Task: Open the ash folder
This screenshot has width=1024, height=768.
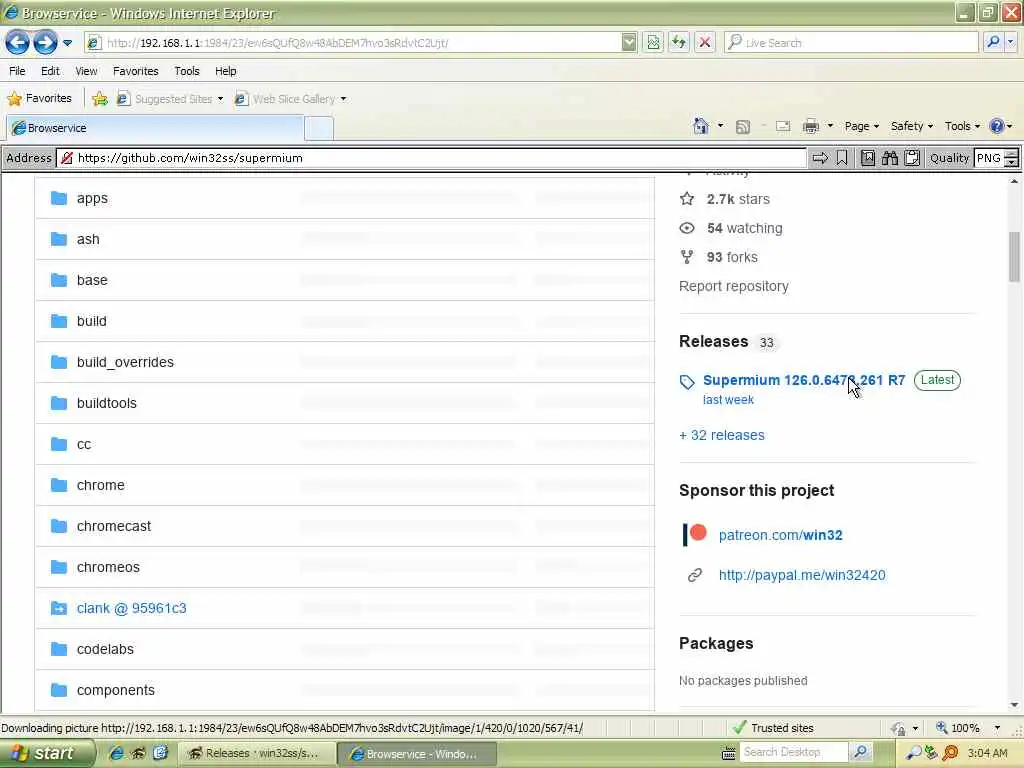Action: (88, 240)
